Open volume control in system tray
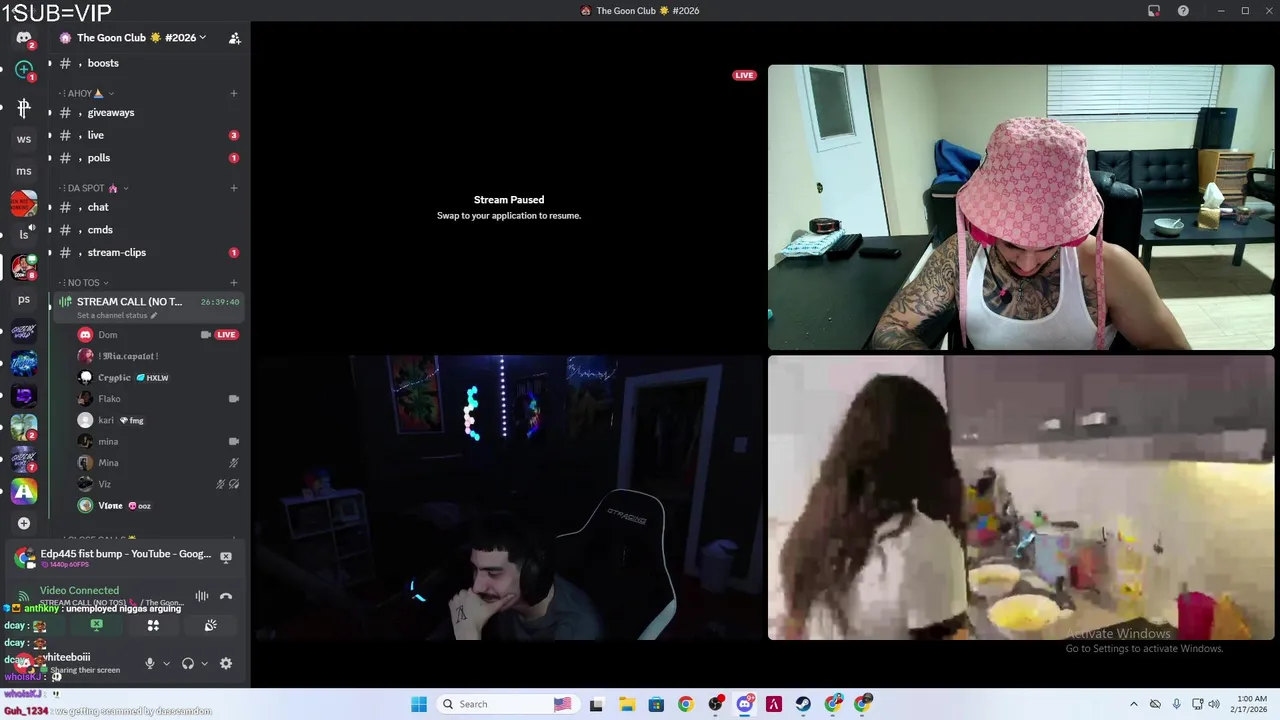This screenshot has height=720, width=1280. (x=1215, y=704)
